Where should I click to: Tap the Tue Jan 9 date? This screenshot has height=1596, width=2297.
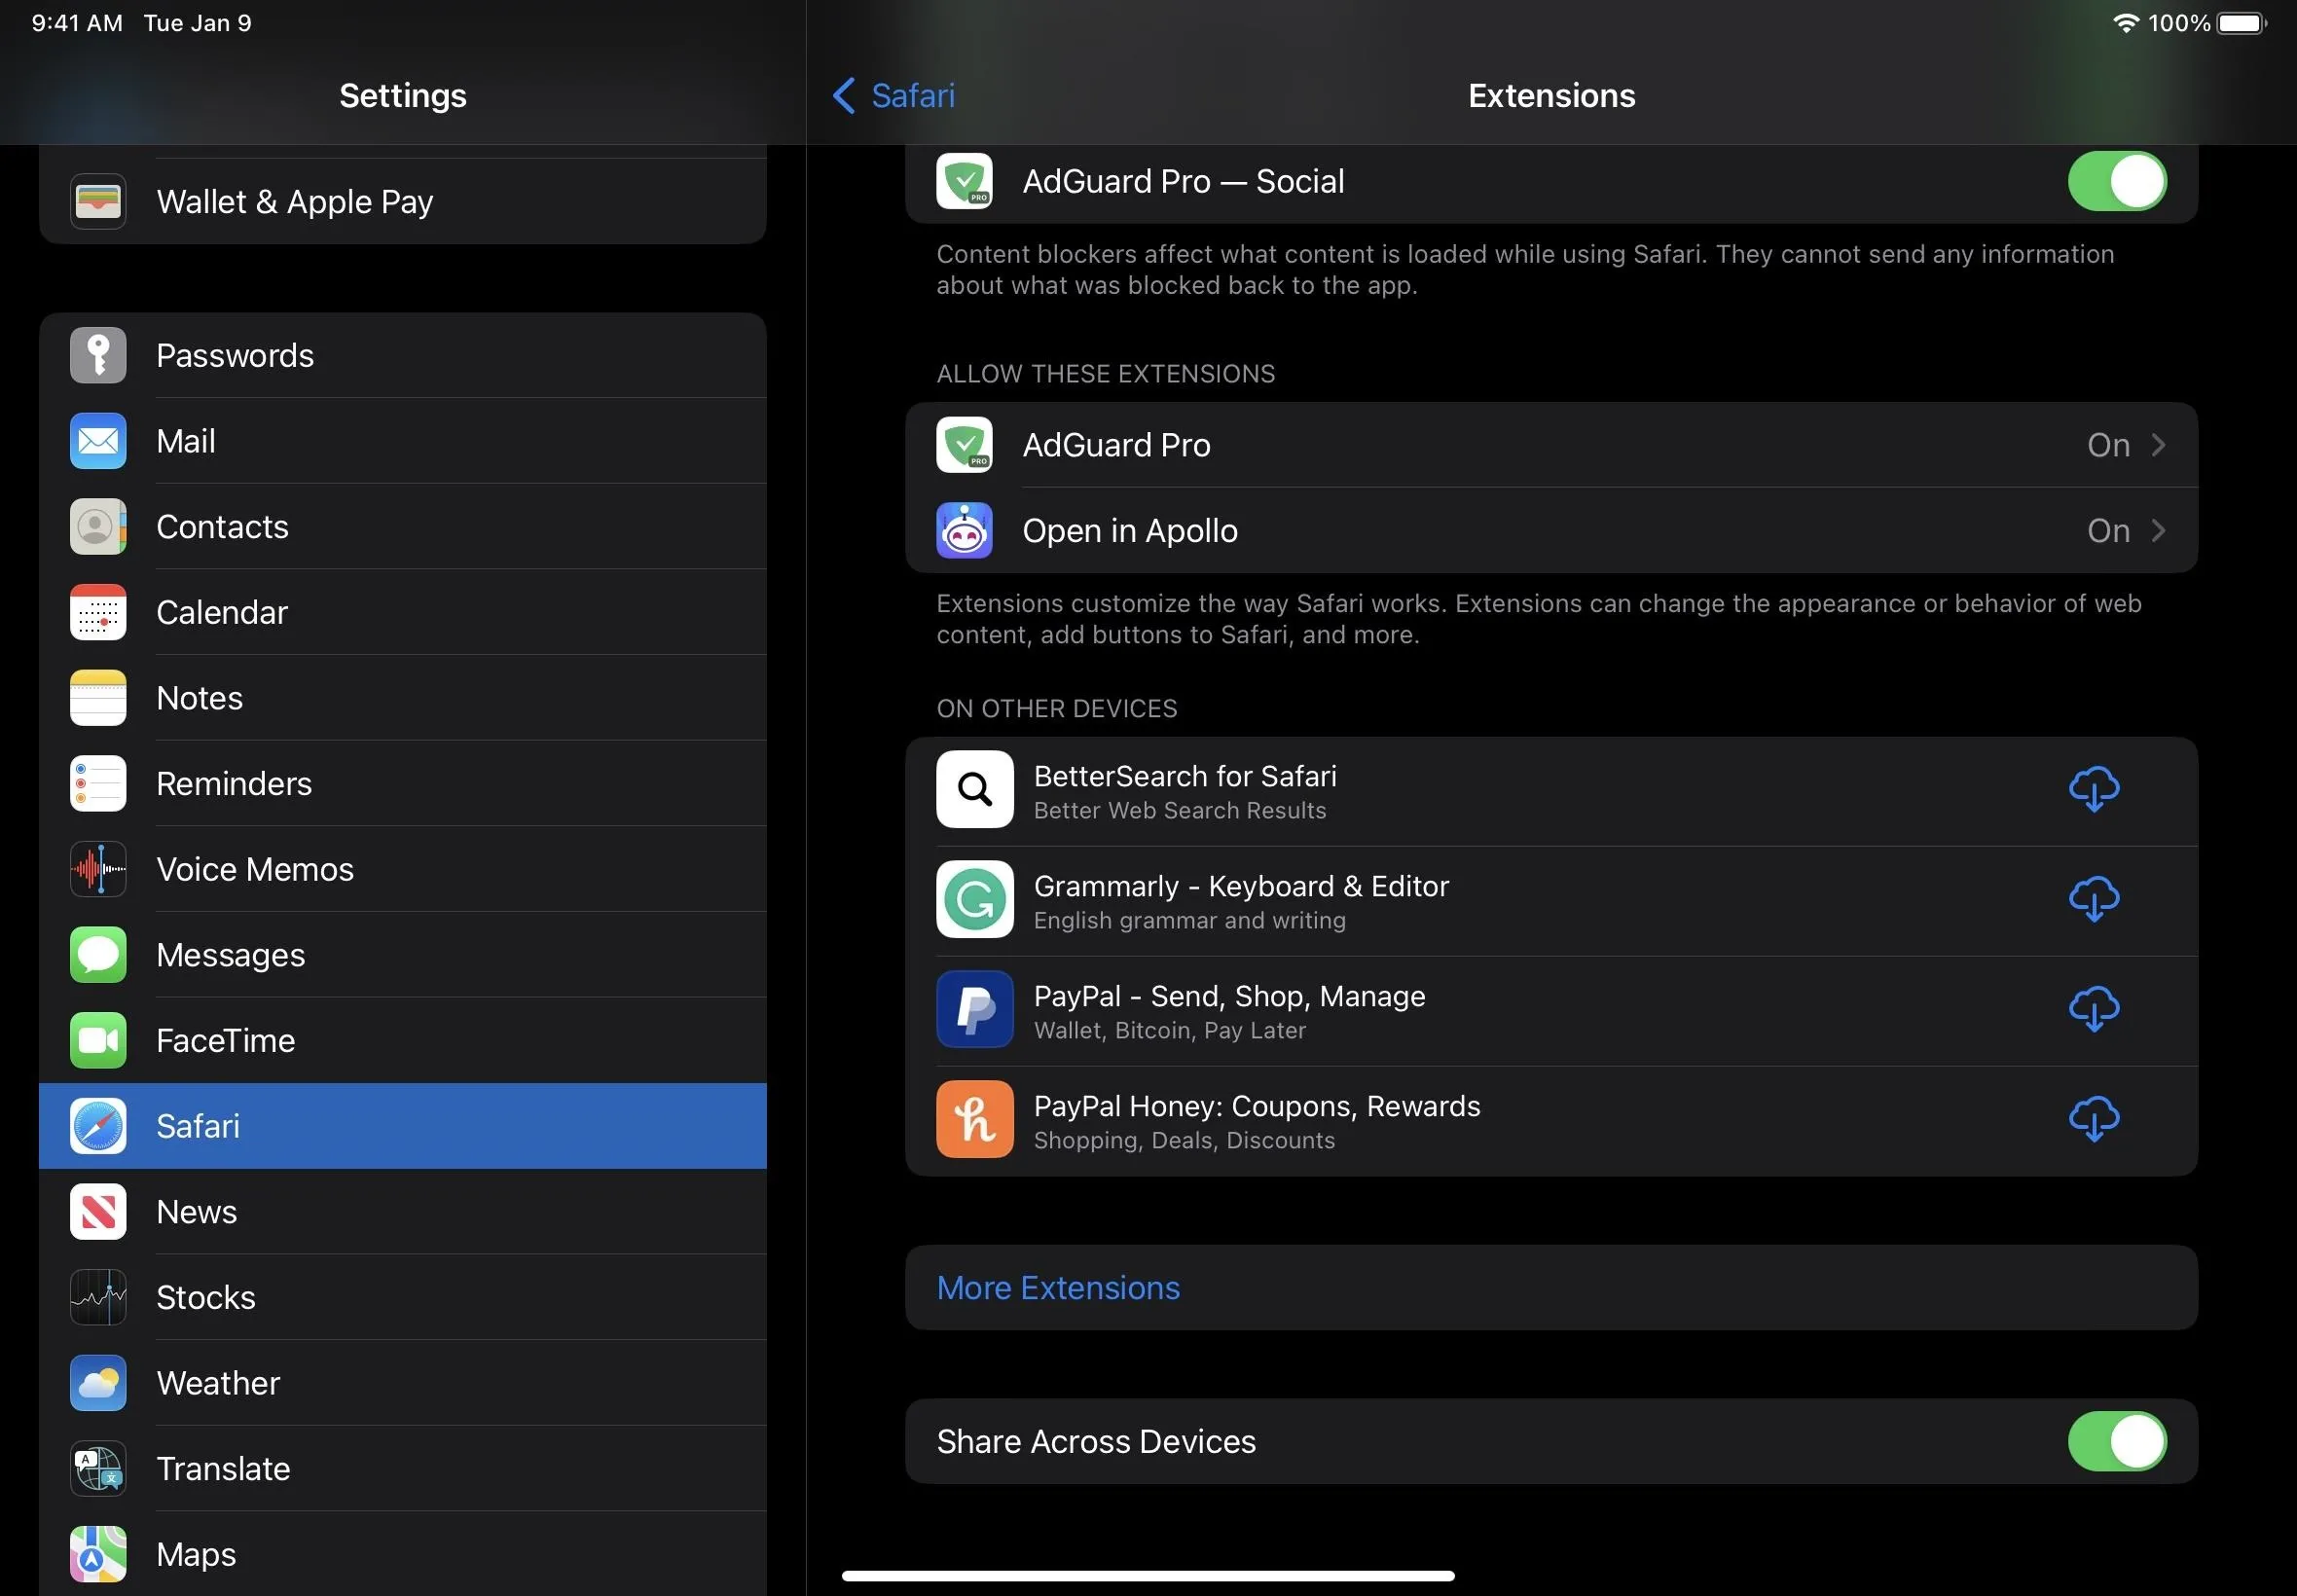click(198, 23)
